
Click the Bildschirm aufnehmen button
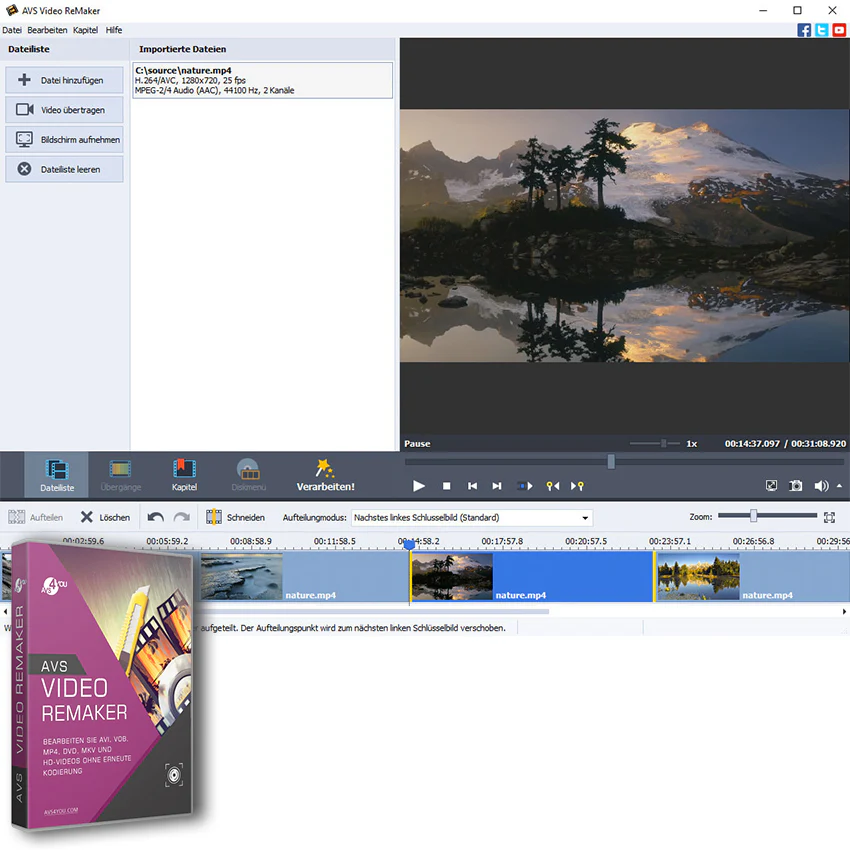(65, 140)
